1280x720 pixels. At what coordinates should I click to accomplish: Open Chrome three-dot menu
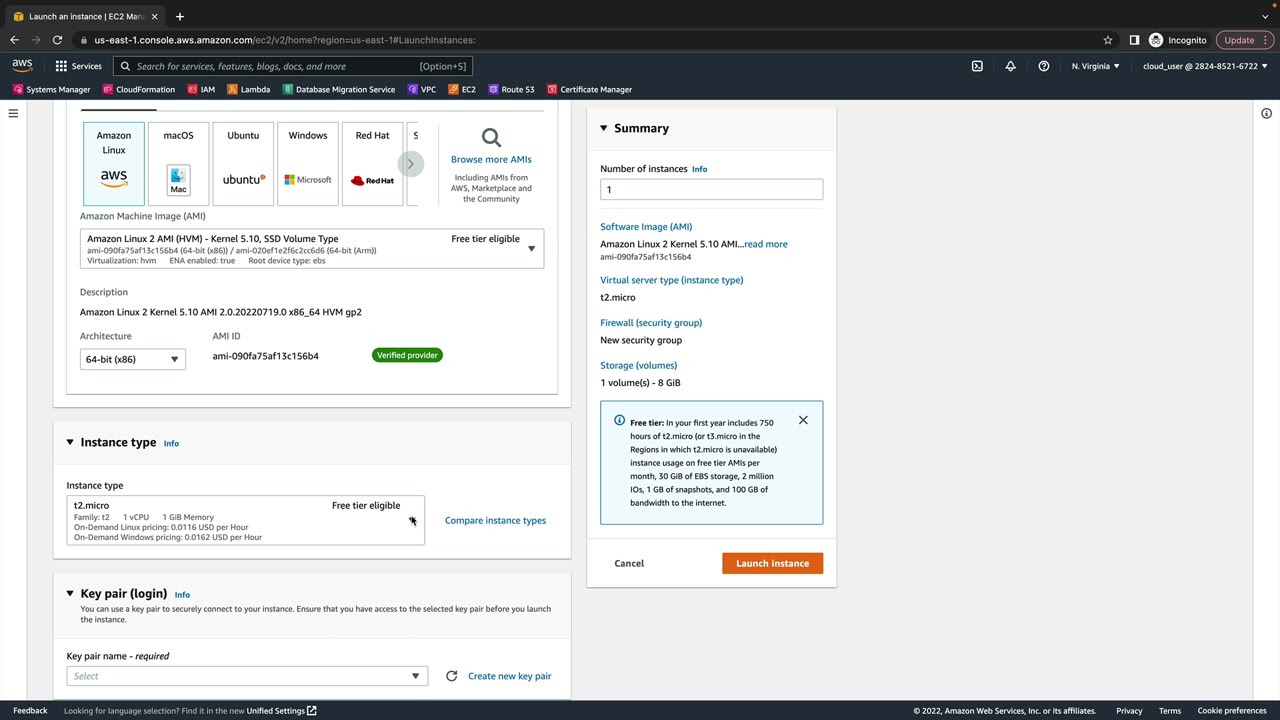click(x=1267, y=40)
